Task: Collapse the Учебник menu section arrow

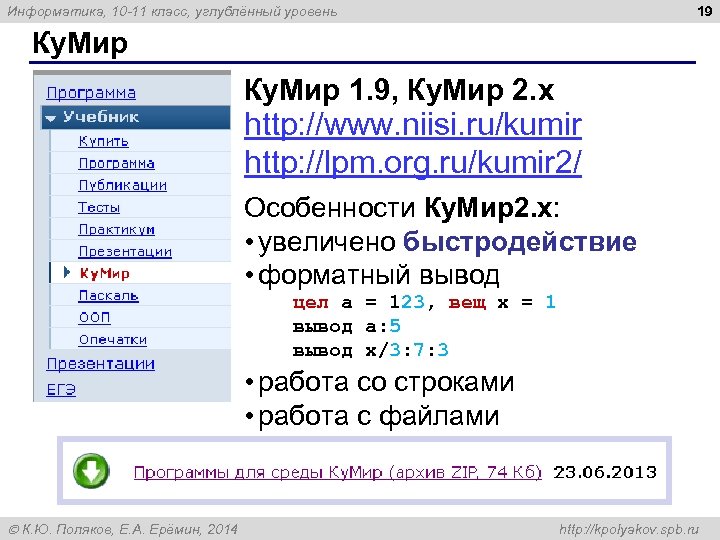Action: 51,118
